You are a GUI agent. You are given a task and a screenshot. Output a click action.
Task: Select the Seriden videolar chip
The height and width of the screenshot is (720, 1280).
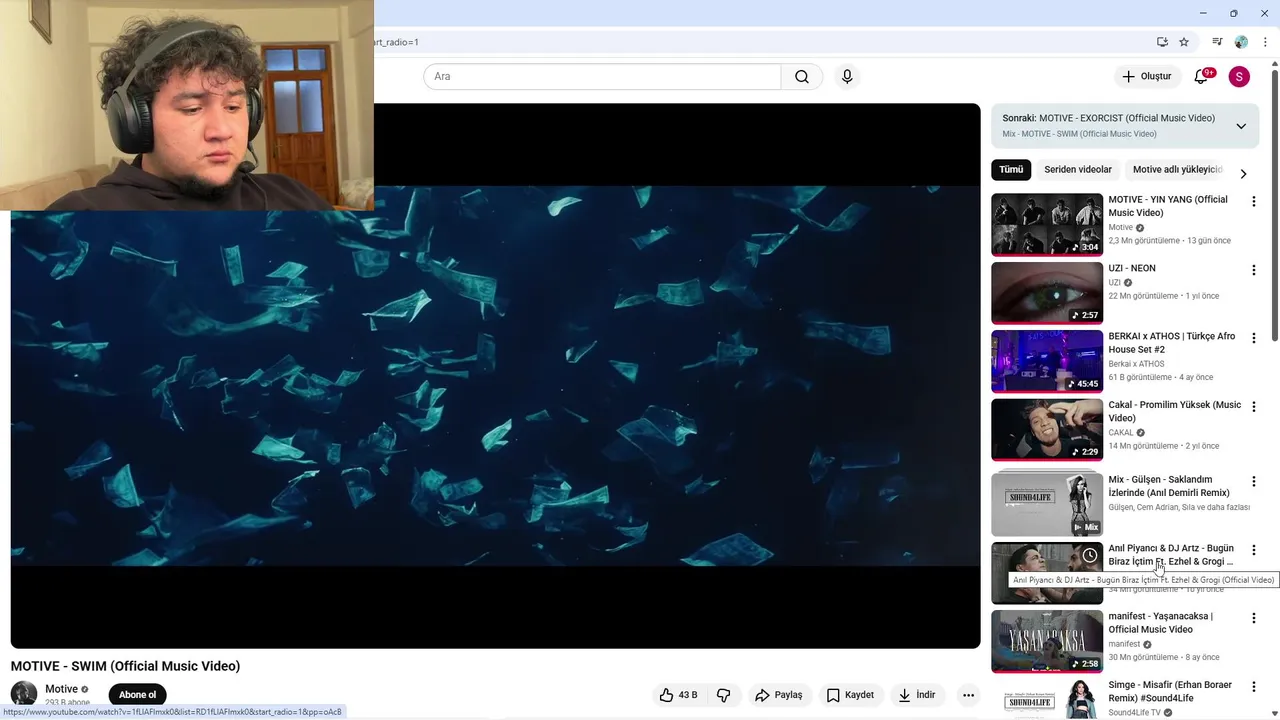1078,170
